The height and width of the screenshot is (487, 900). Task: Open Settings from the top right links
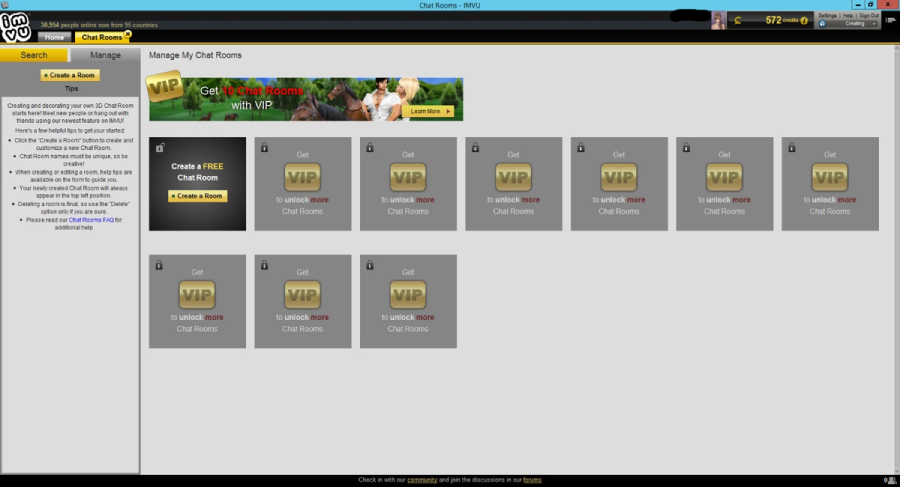tap(827, 16)
